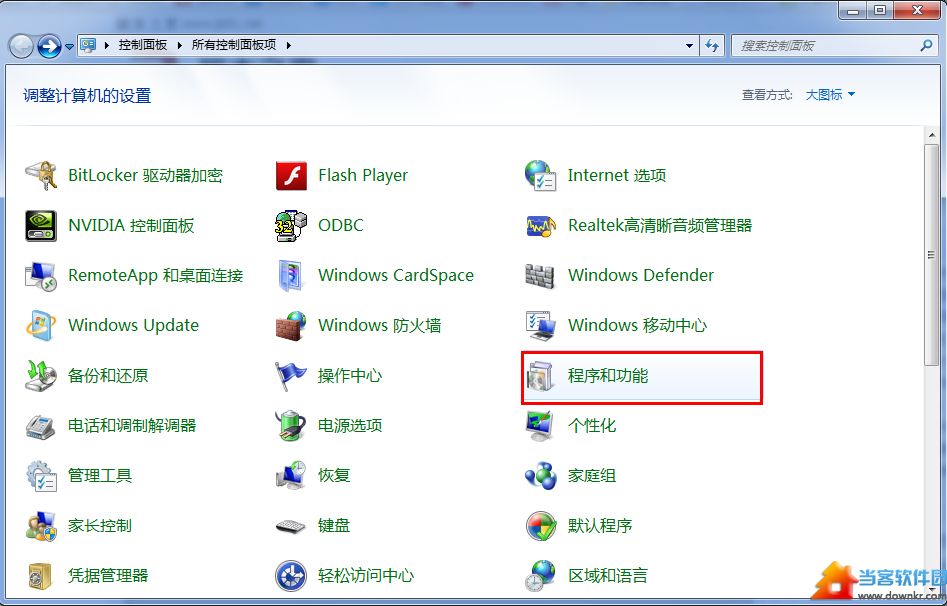Open the Flash Player red icon
The image size is (947, 606).
[x=291, y=175]
